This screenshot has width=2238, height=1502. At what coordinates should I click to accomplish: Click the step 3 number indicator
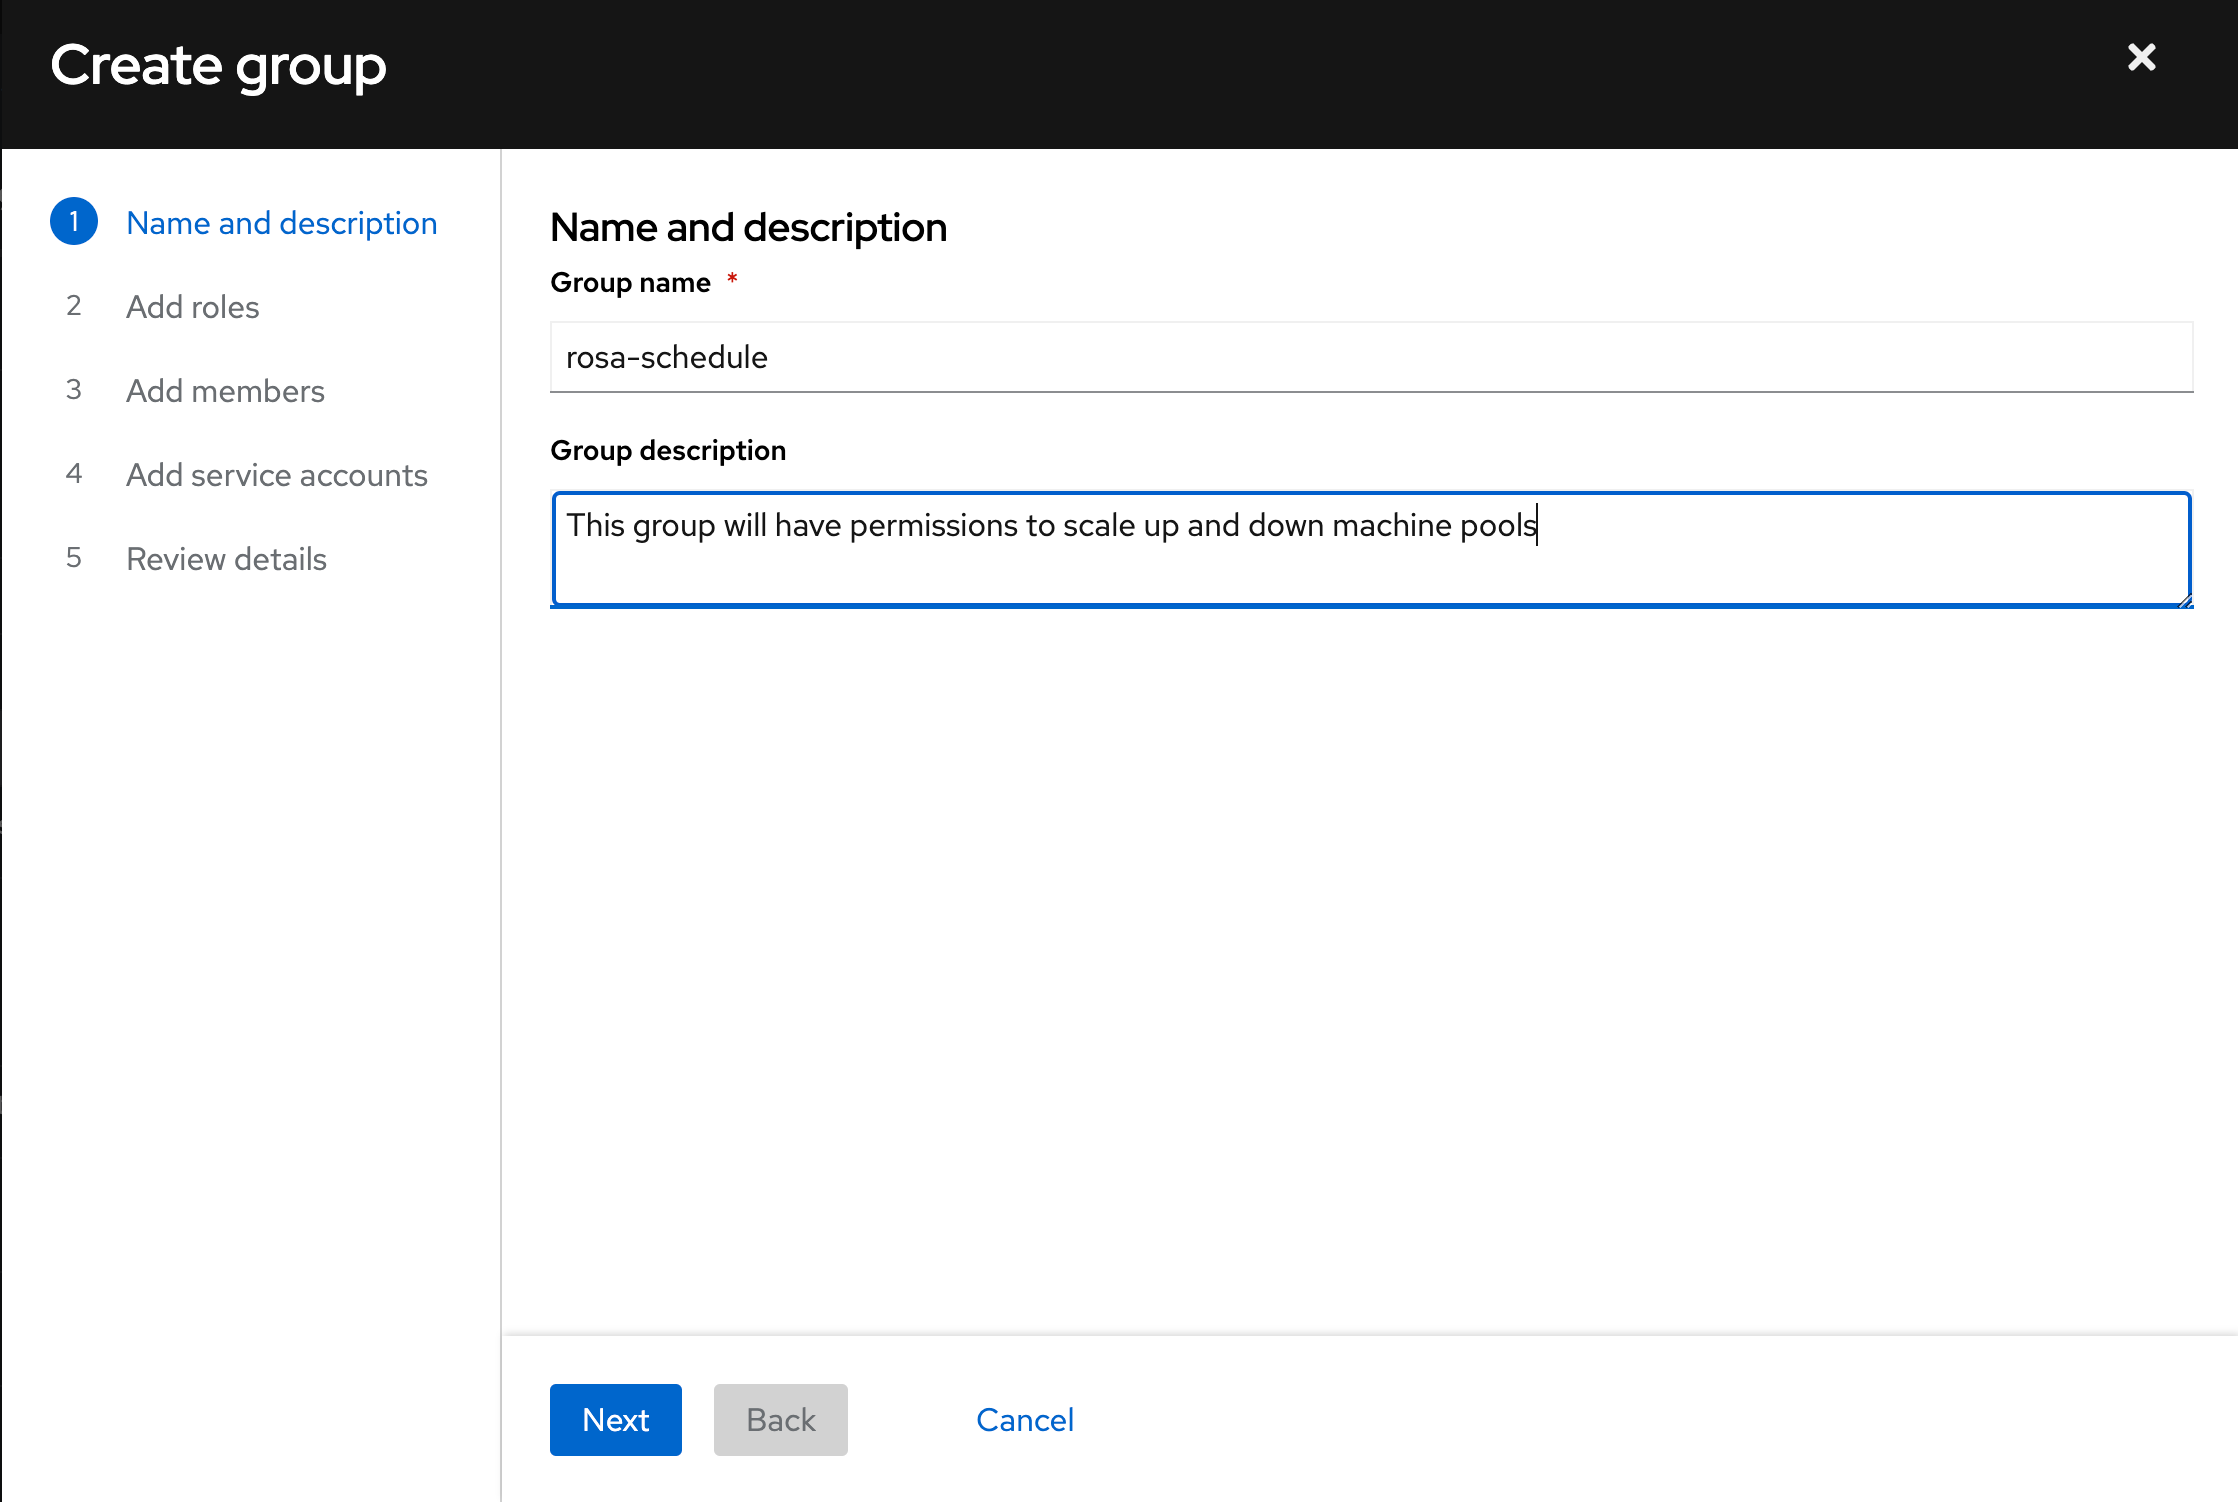(74, 390)
